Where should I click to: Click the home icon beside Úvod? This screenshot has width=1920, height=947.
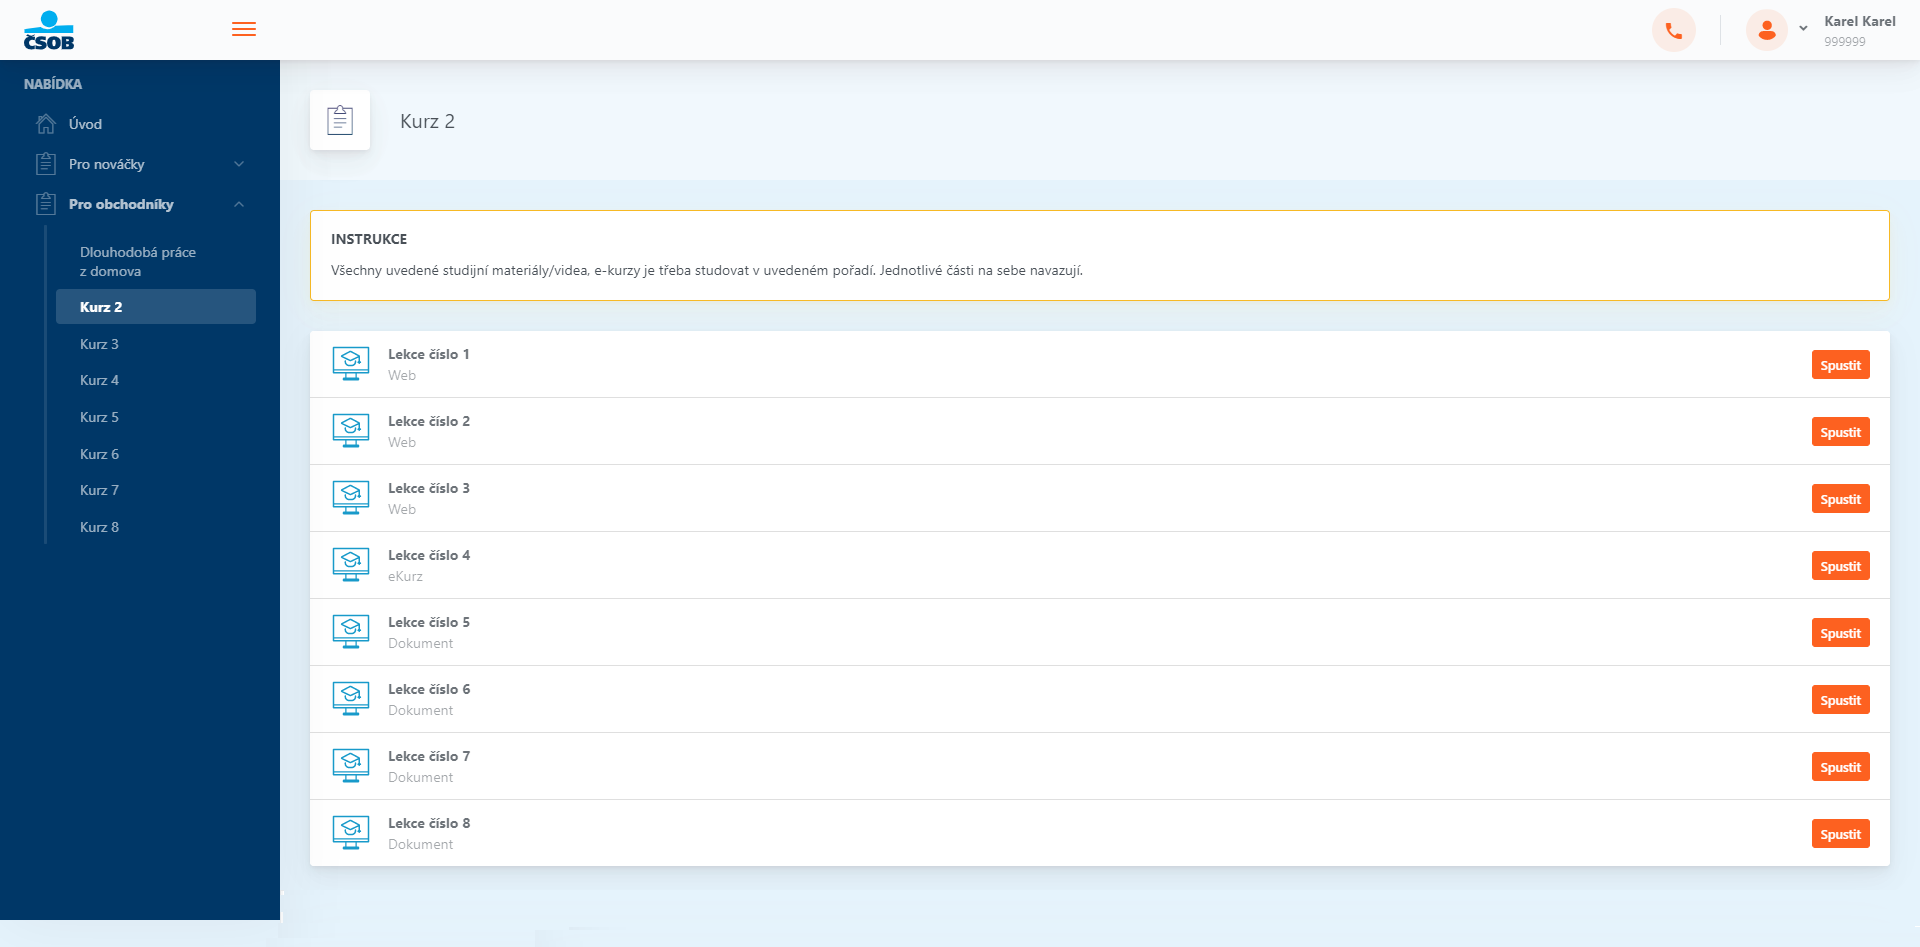point(46,124)
